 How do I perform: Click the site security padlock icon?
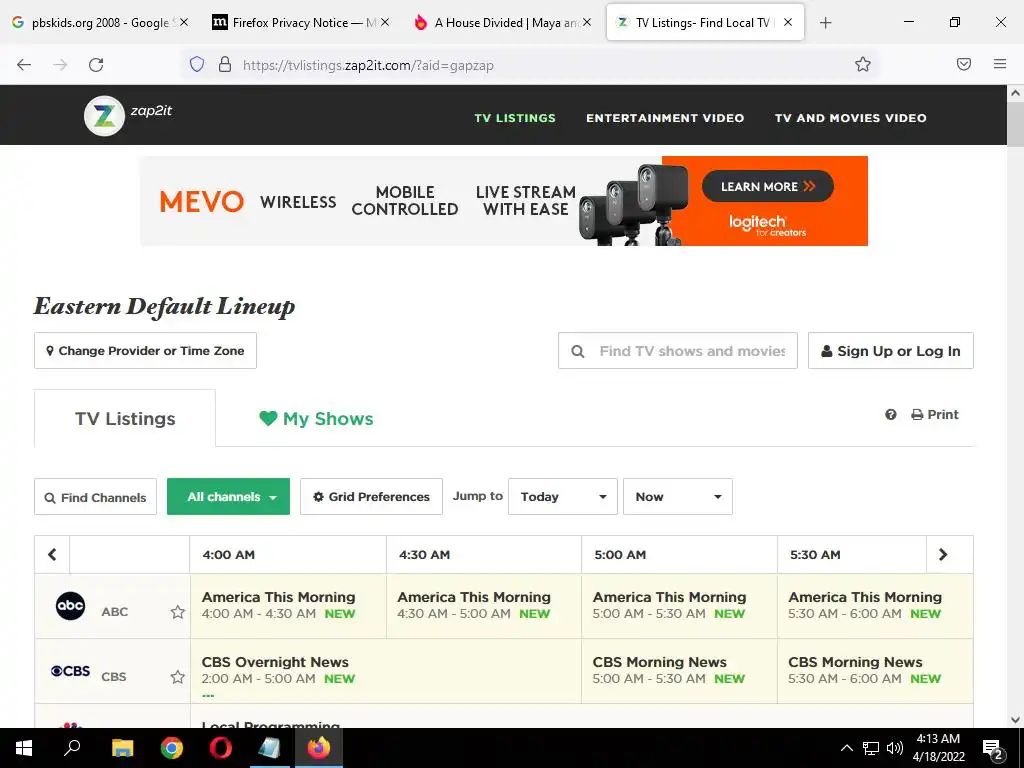point(225,64)
